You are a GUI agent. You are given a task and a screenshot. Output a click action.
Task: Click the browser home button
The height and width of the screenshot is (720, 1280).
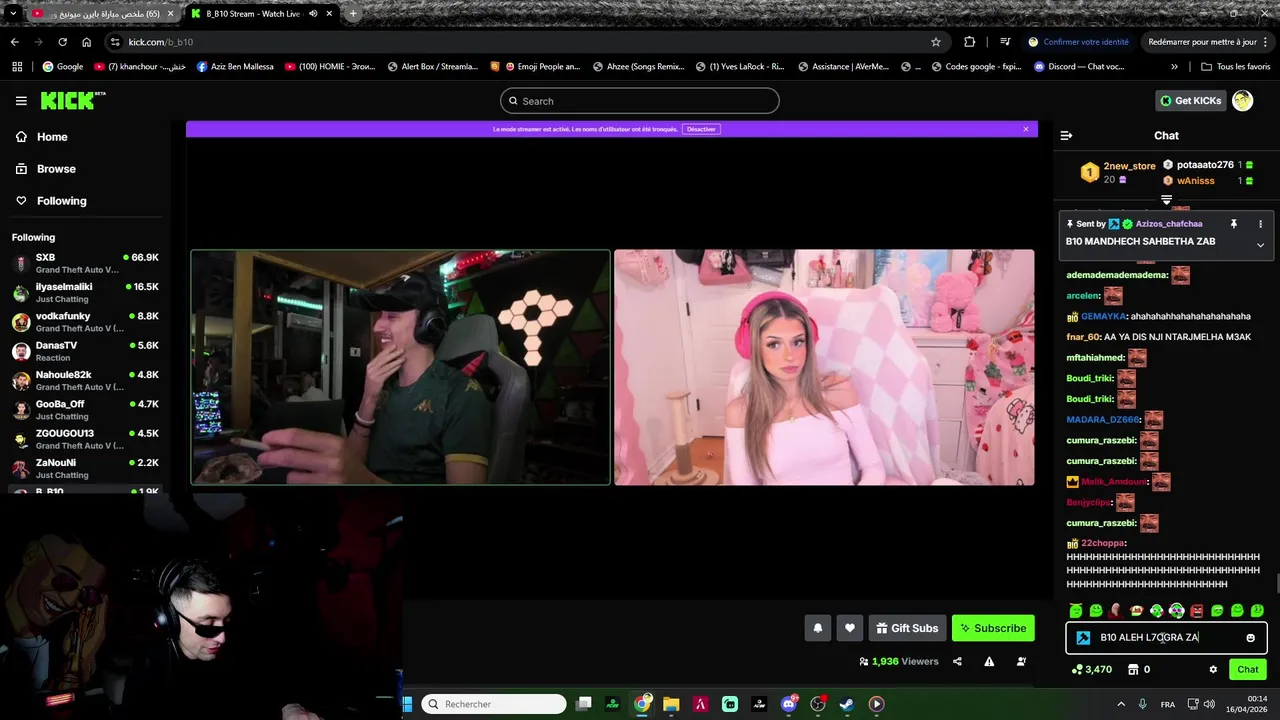pos(86,42)
